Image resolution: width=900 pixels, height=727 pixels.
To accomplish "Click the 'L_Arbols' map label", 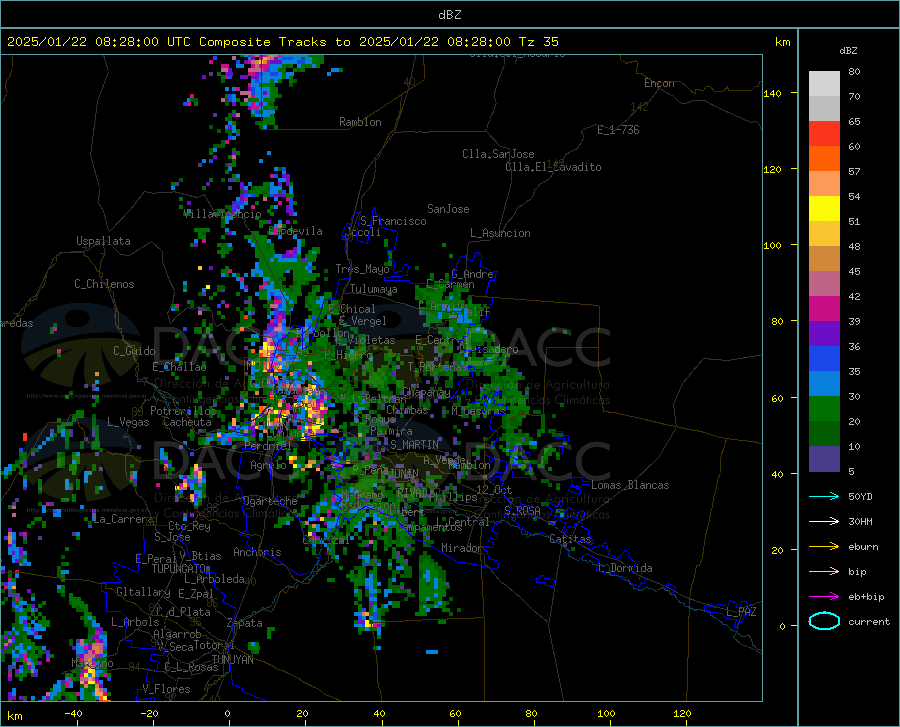I will [135, 622].
